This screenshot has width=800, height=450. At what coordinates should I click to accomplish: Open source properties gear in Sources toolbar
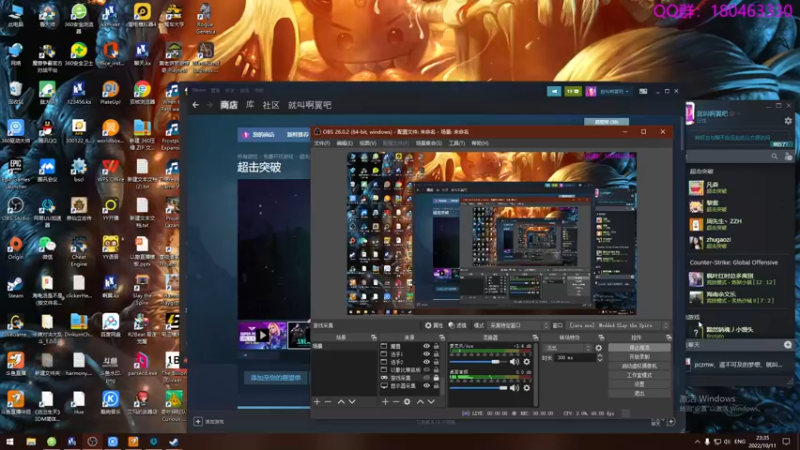click(407, 402)
